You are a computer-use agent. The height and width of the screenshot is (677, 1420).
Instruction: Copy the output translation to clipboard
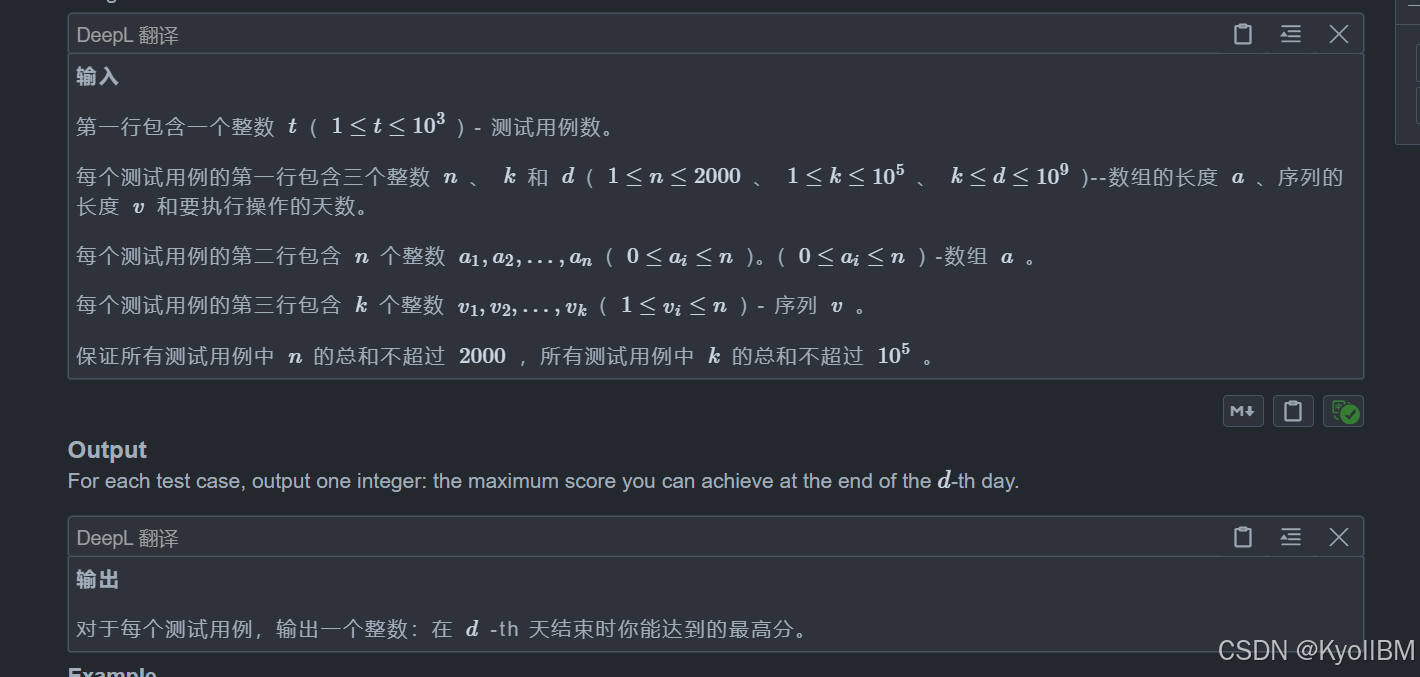pyautogui.click(x=1243, y=538)
